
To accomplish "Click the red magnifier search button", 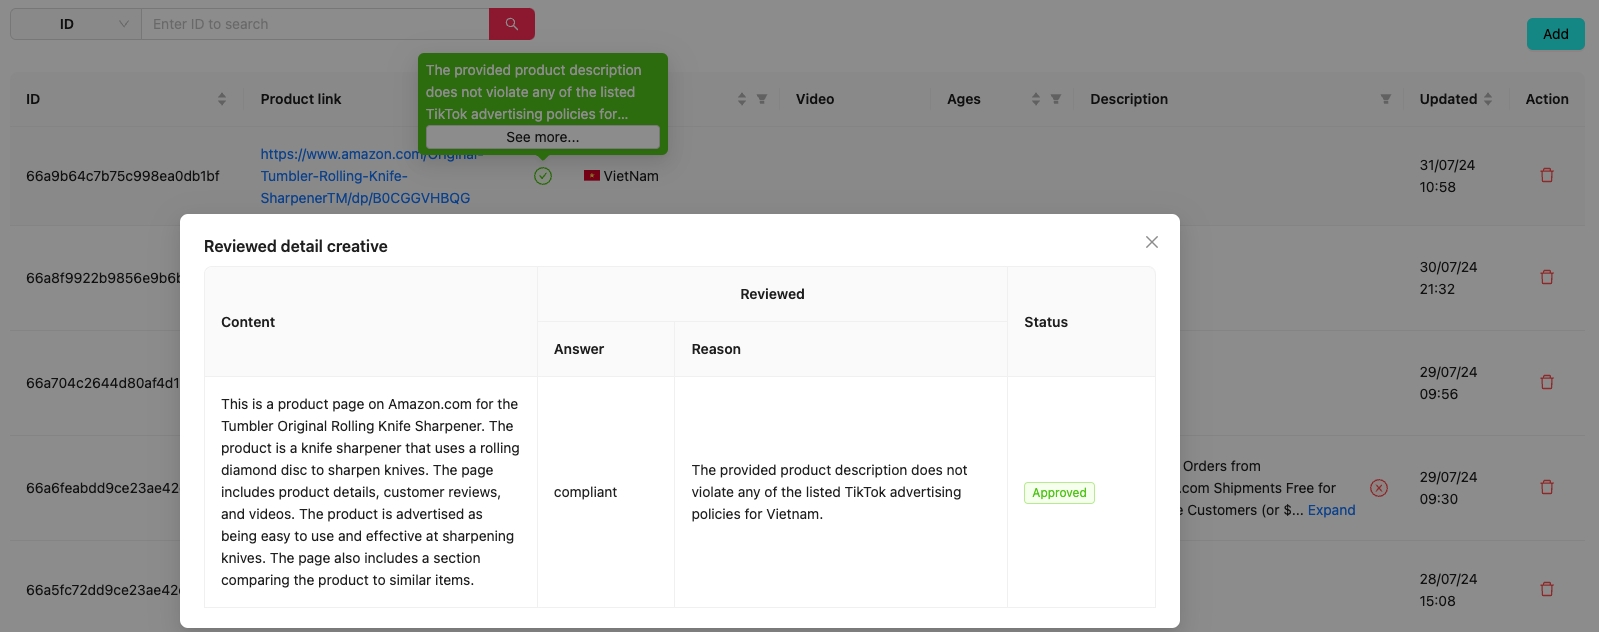I will (x=511, y=24).
